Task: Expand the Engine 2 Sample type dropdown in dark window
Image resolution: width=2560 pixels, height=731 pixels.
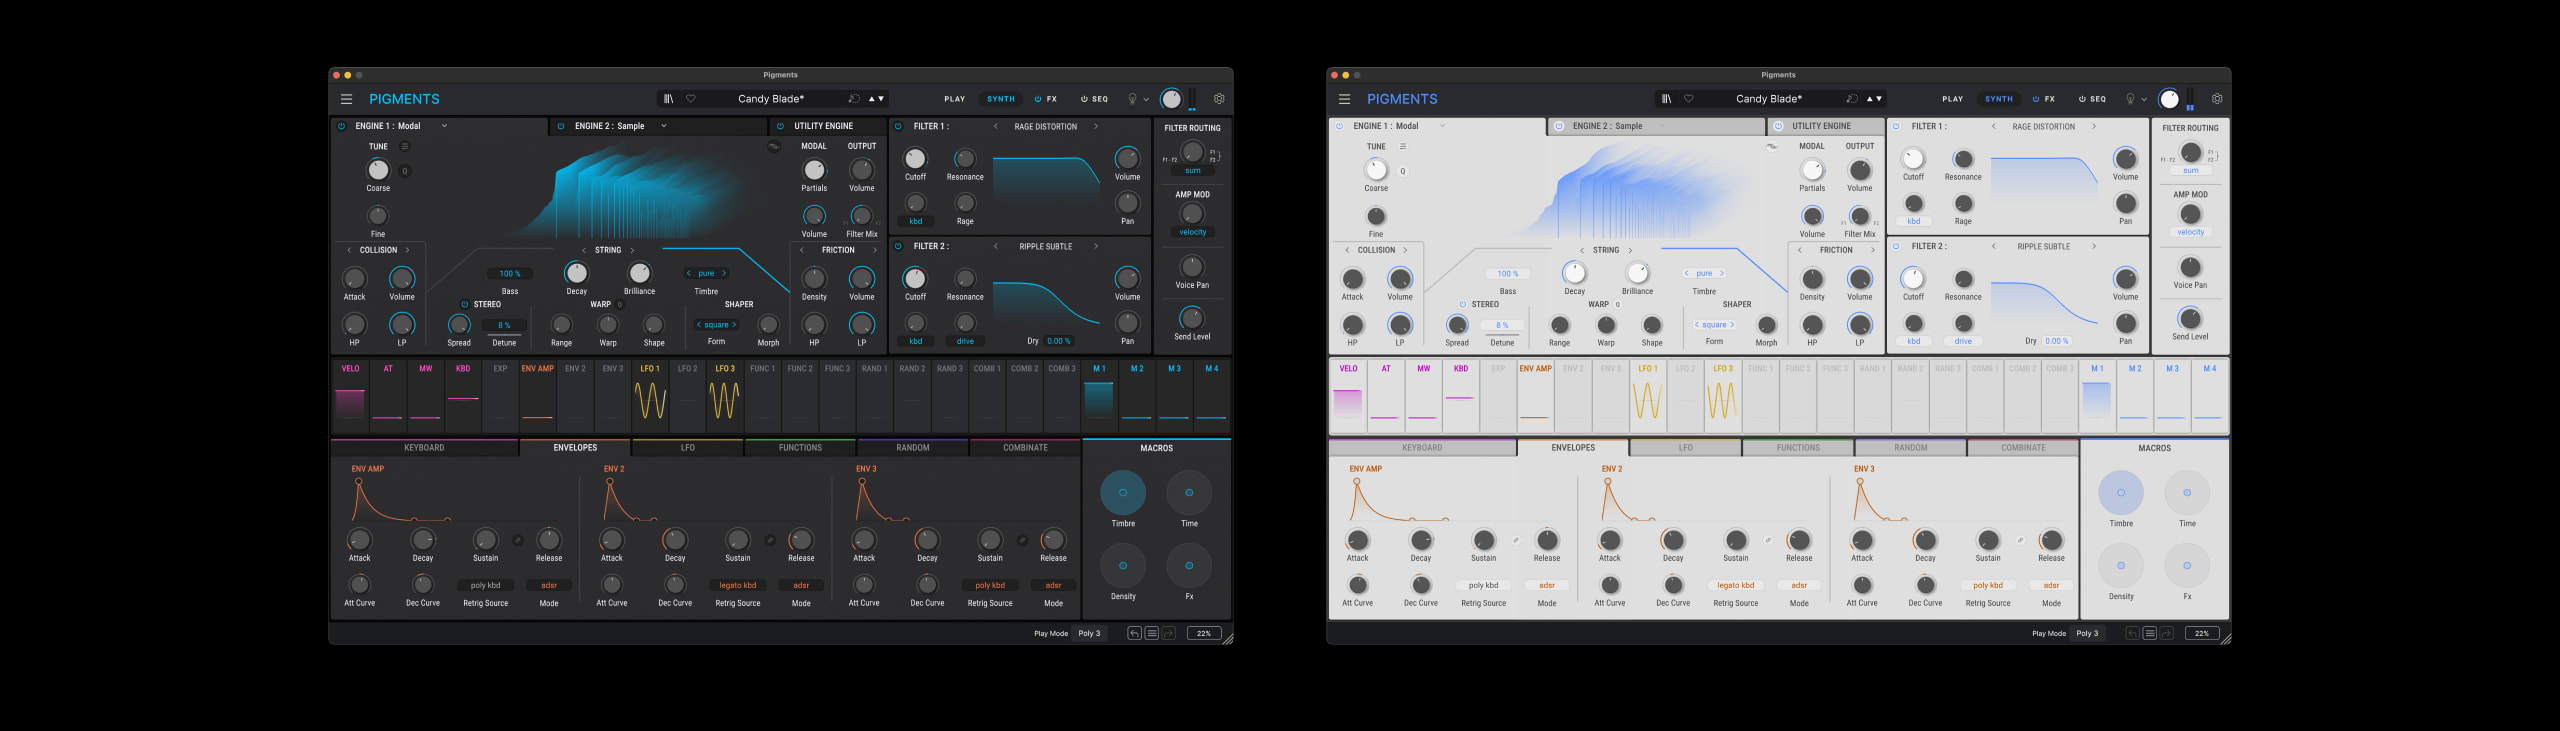Action: 663,126
